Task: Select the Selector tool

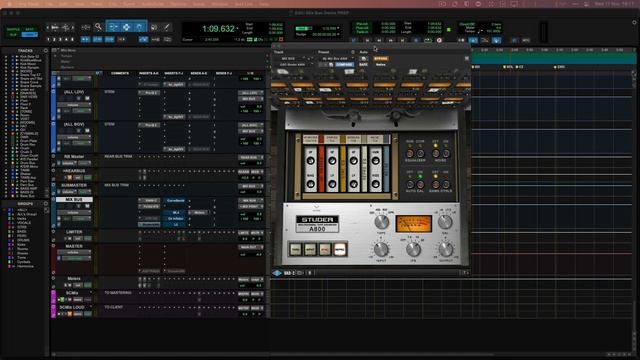Action: (x=127, y=27)
